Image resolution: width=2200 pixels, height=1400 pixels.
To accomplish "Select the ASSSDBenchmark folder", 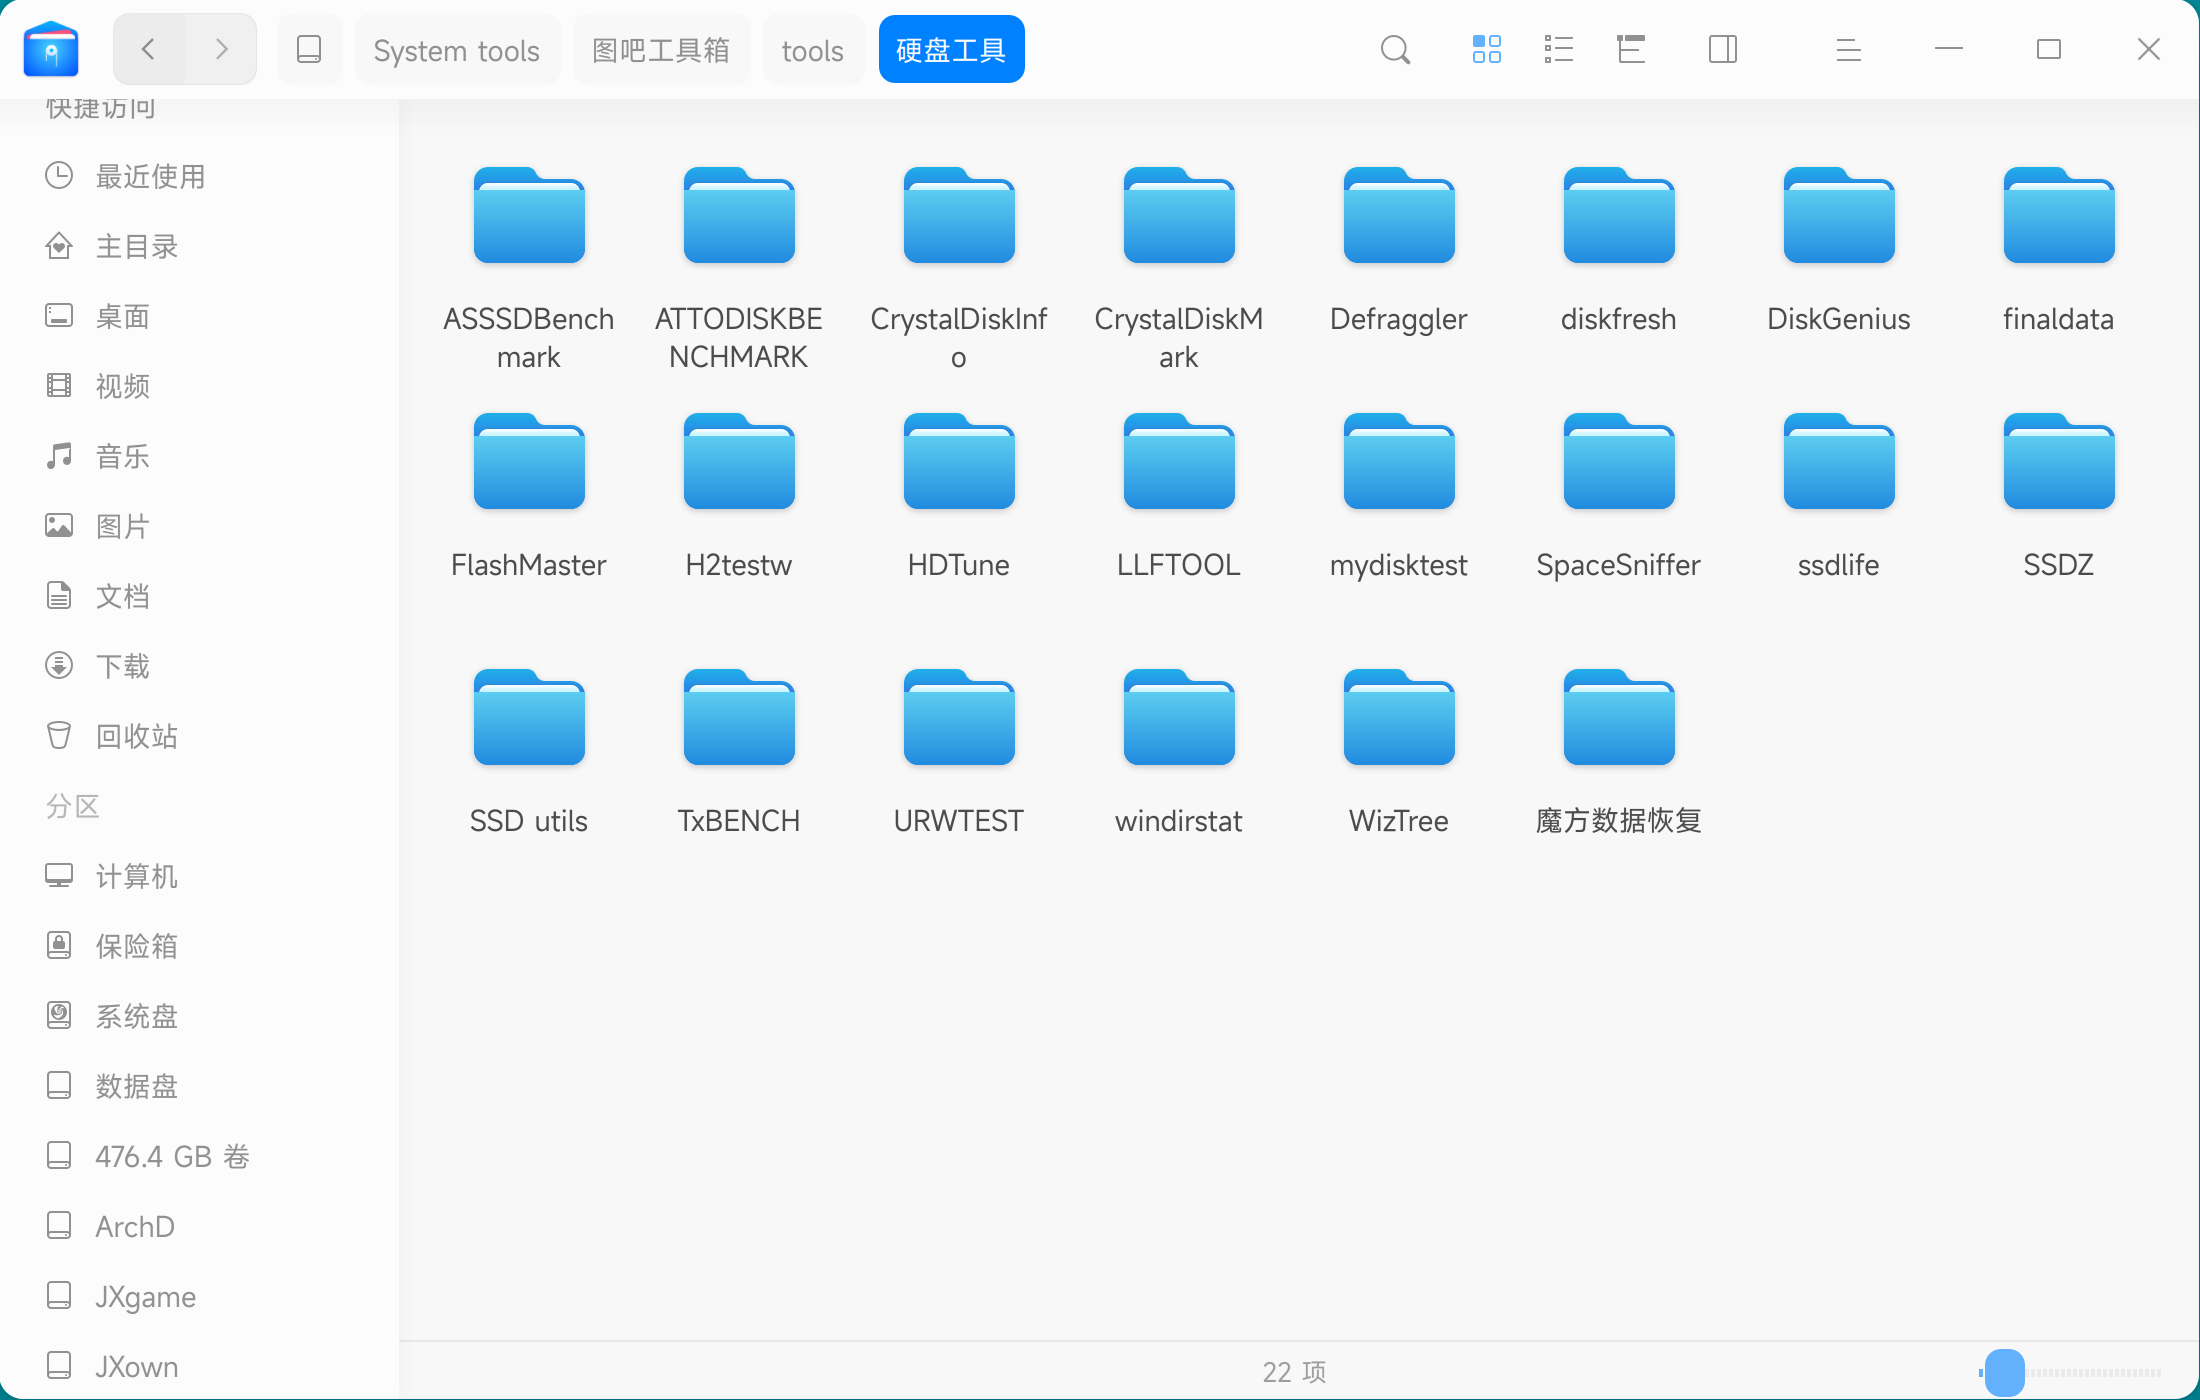I will tap(529, 268).
